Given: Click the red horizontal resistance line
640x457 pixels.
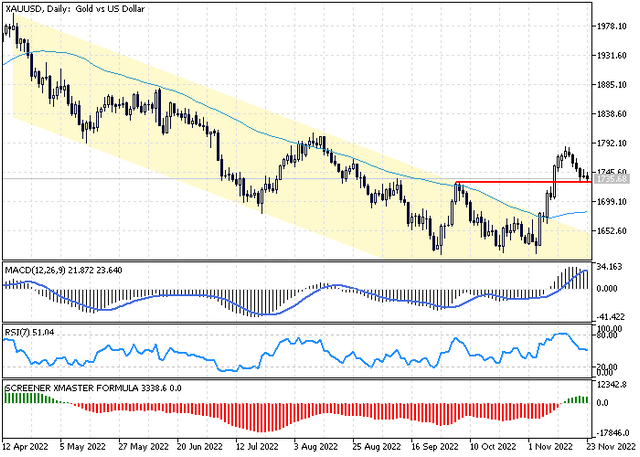Looking at the screenshot, I should (523, 182).
